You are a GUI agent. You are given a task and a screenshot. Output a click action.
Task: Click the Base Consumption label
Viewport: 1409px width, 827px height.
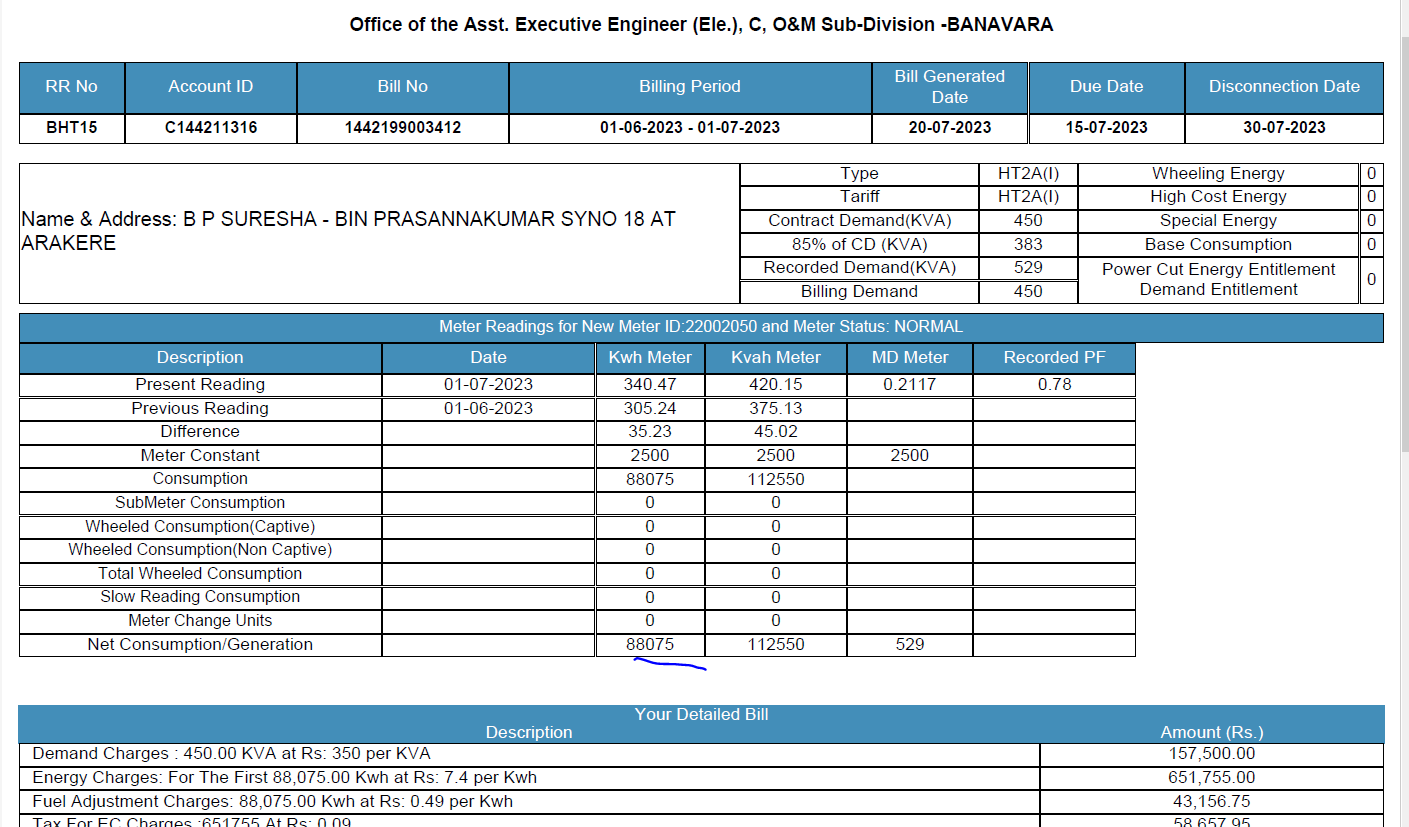[x=1218, y=245]
